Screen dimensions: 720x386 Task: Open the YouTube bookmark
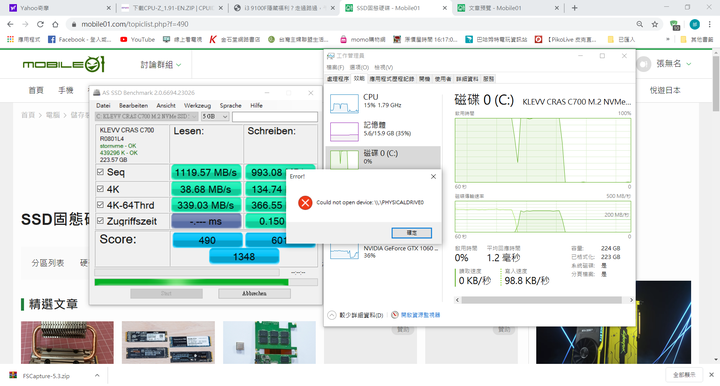(x=137, y=39)
